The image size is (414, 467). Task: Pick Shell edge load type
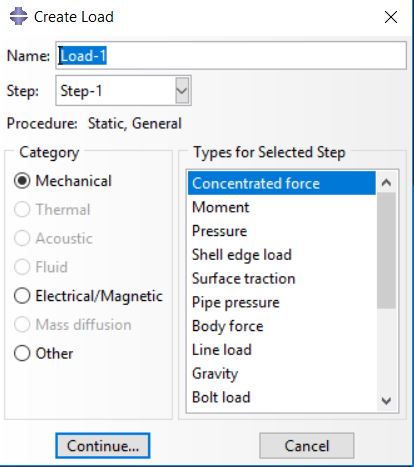(282, 255)
